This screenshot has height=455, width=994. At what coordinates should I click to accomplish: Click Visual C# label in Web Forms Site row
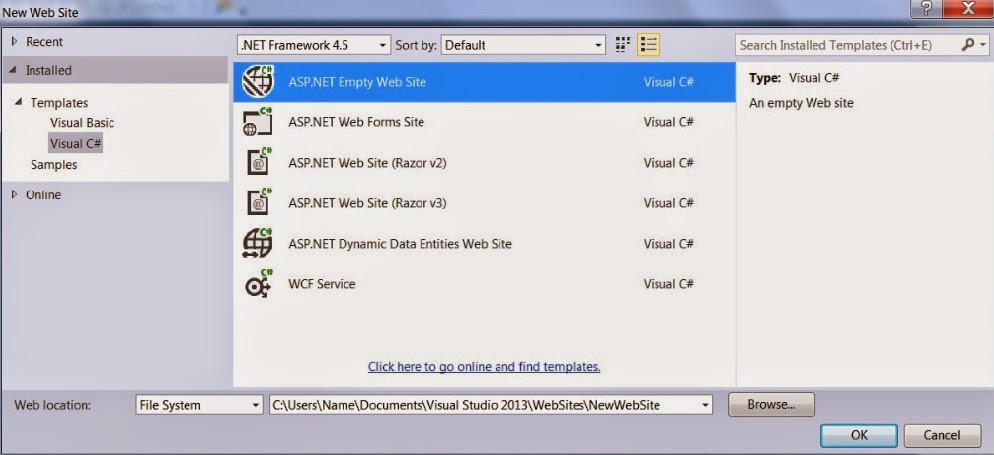click(669, 122)
